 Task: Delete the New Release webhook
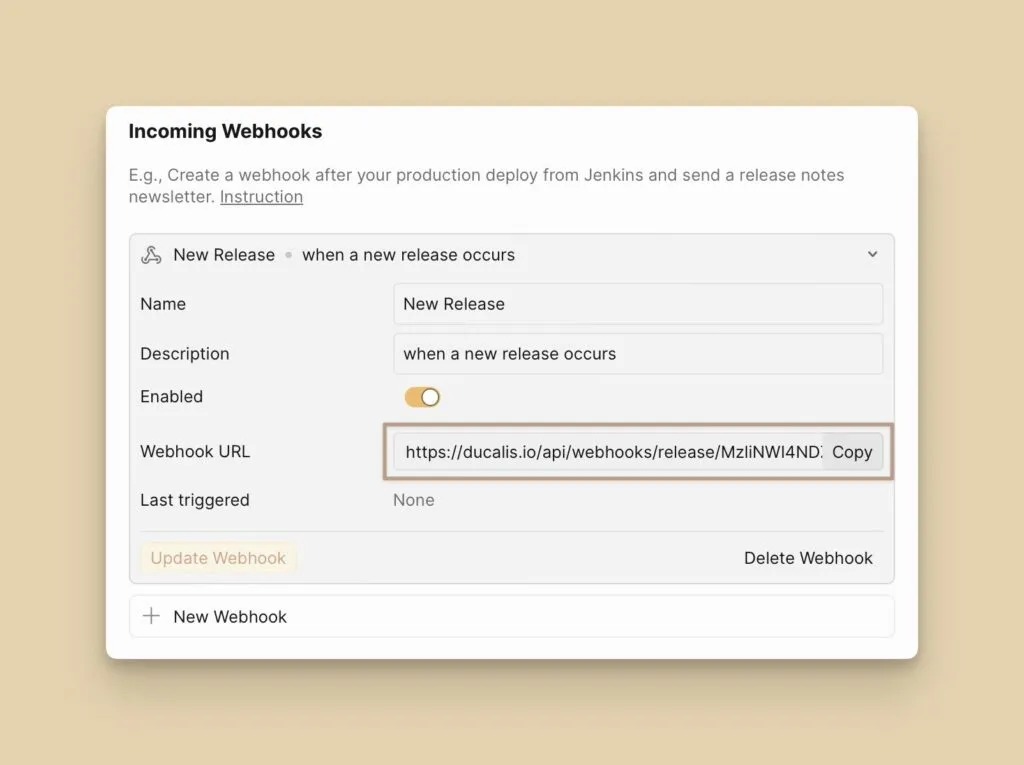pos(808,558)
